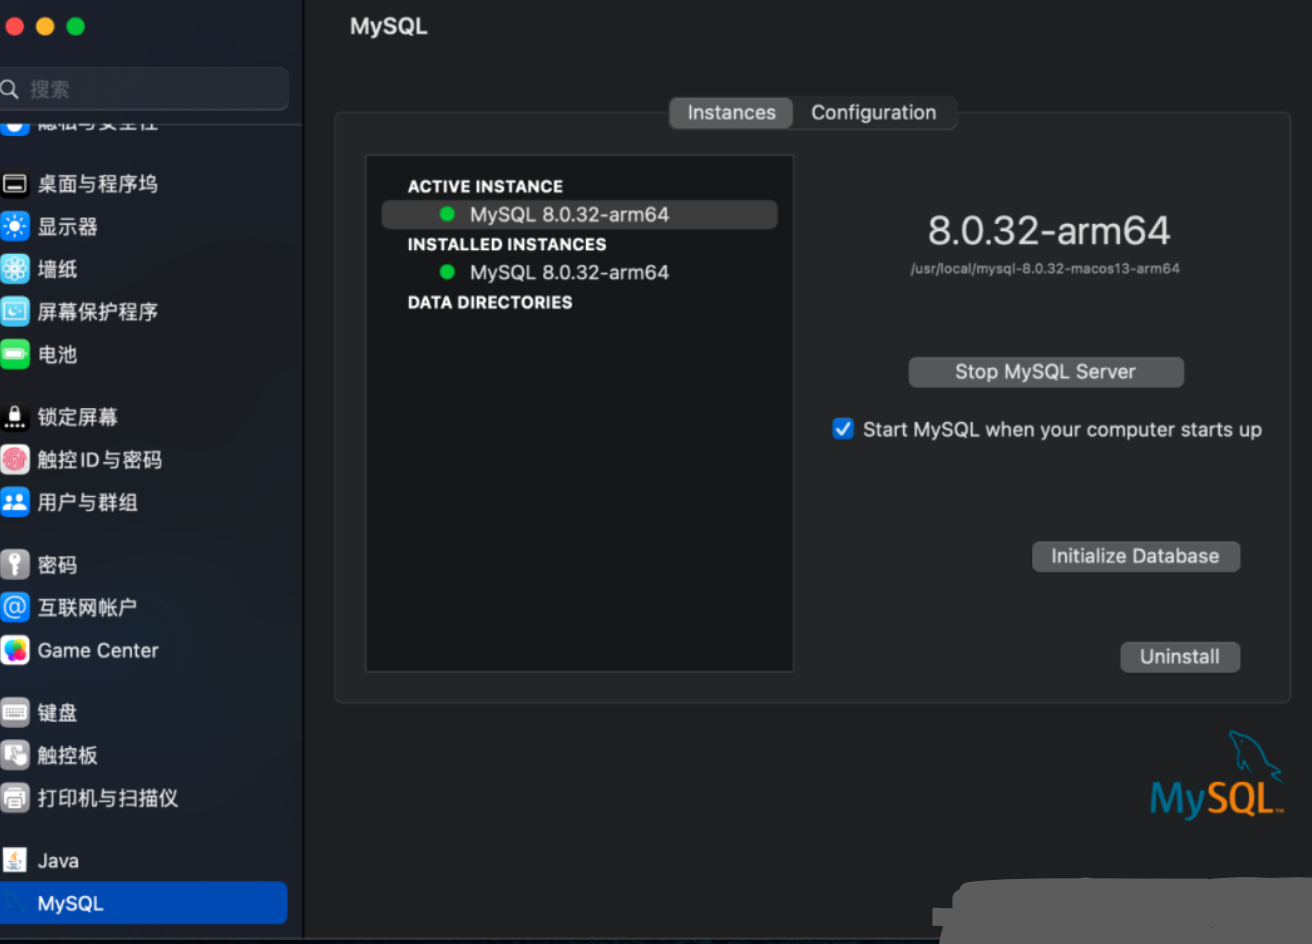Open Touch ID fingerprint icon (触控ID与密码)

15,460
